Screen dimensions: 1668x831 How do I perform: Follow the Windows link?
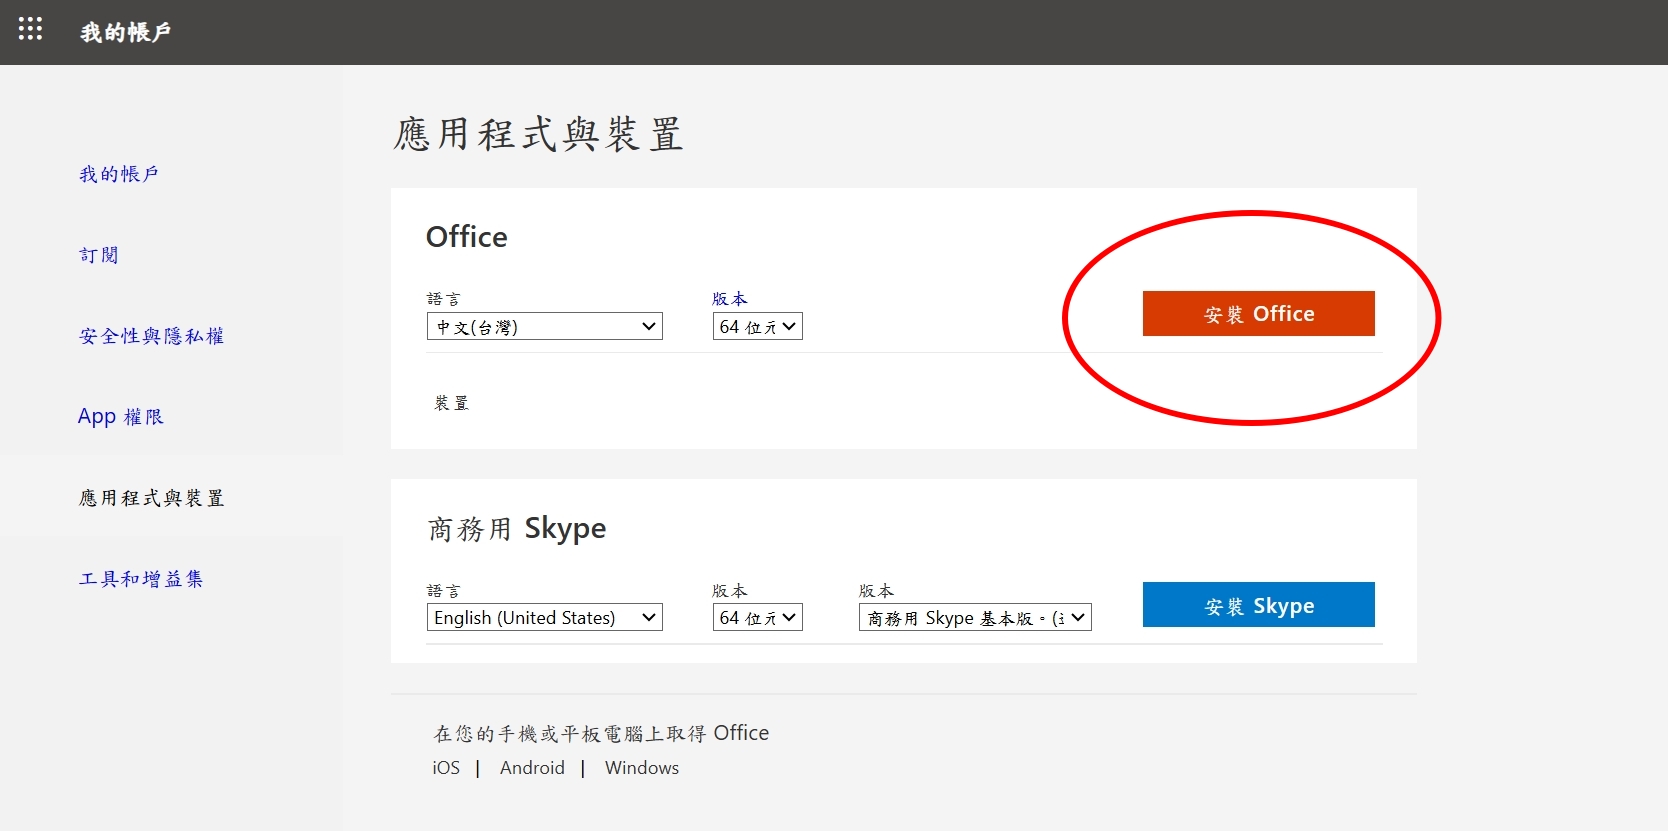642,768
